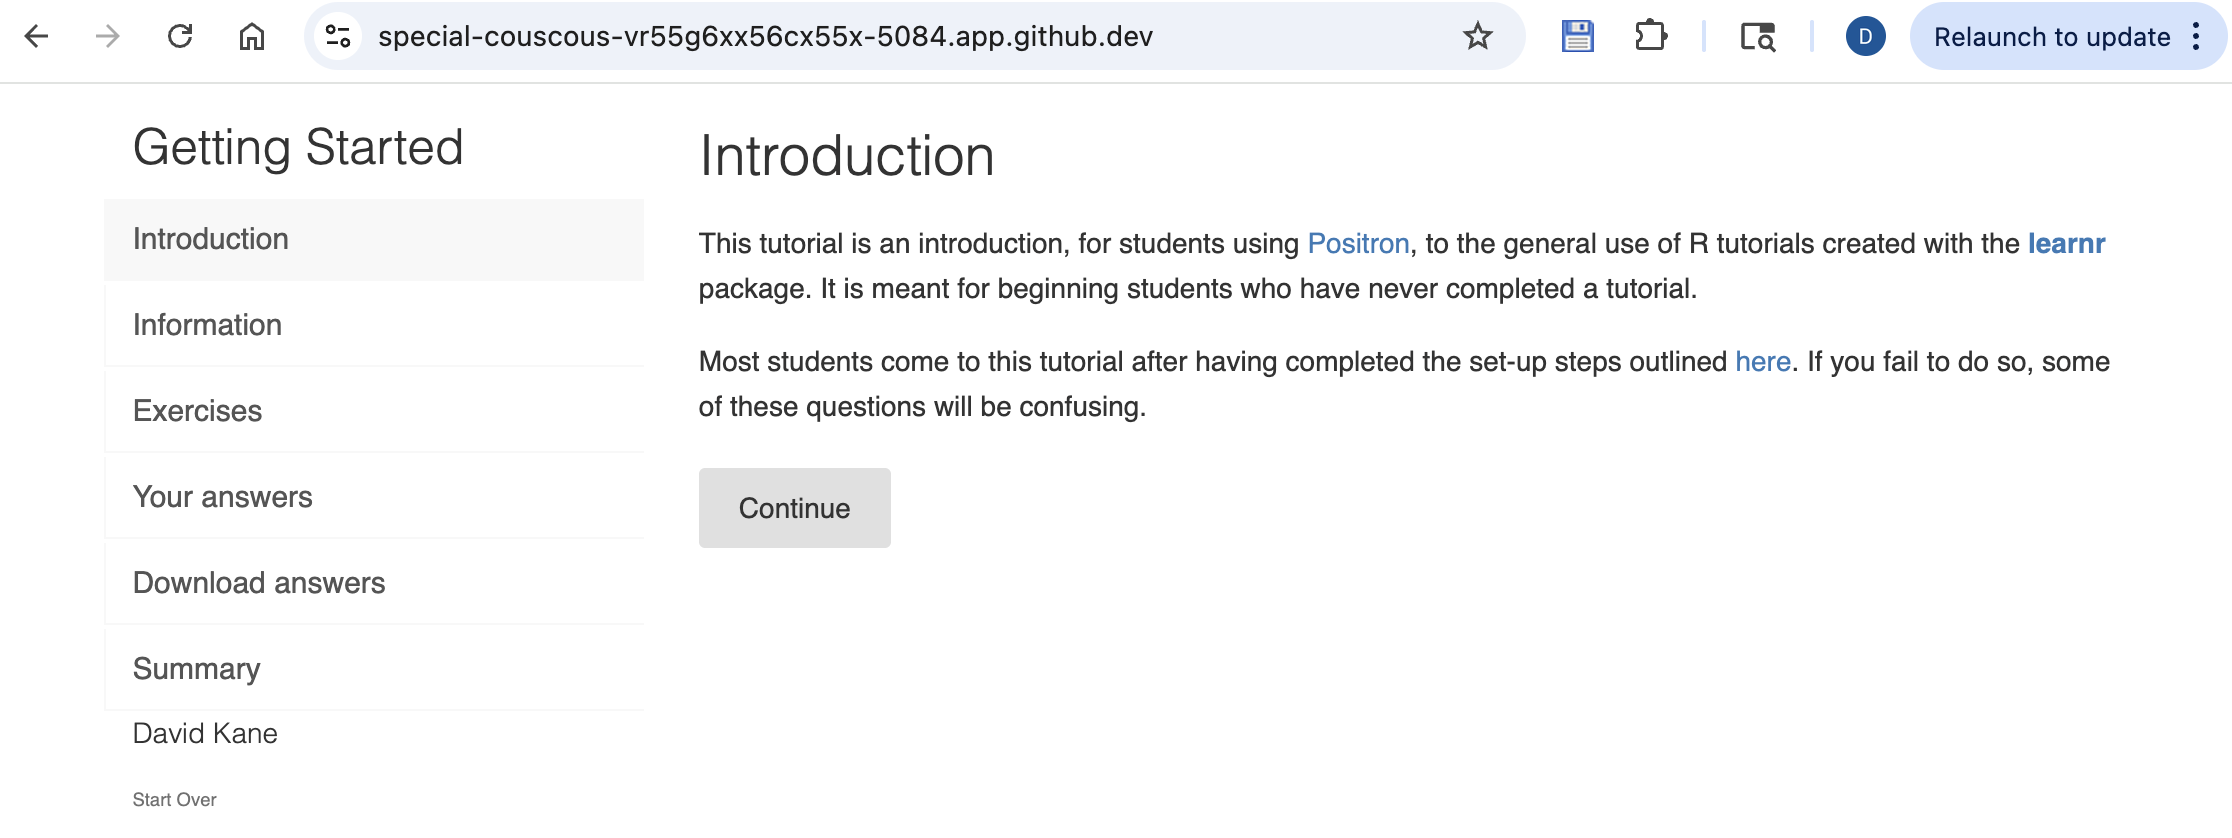2232x838 pixels.
Task: Open the Your answers section
Action: point(222,497)
